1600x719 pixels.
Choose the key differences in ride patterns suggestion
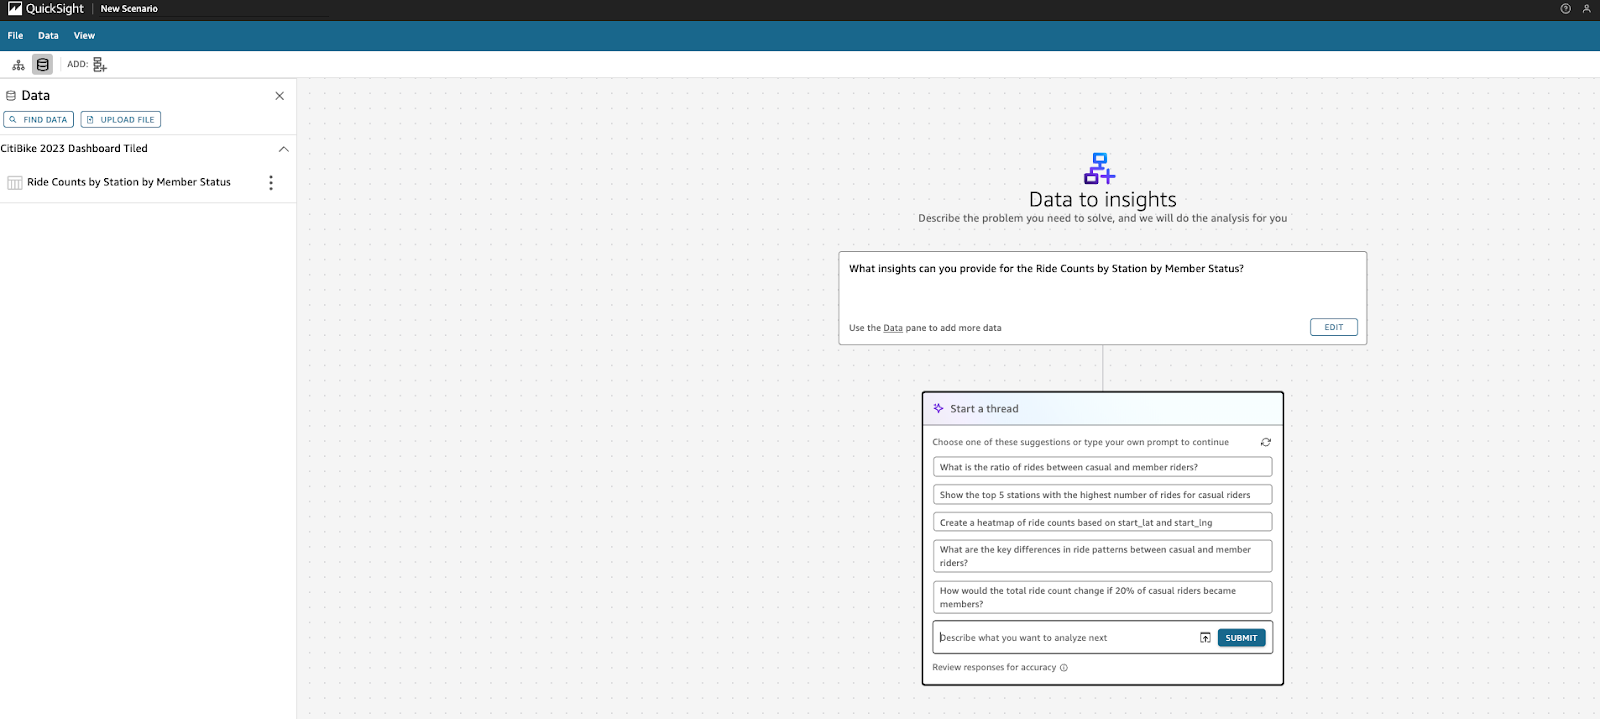coord(1102,556)
